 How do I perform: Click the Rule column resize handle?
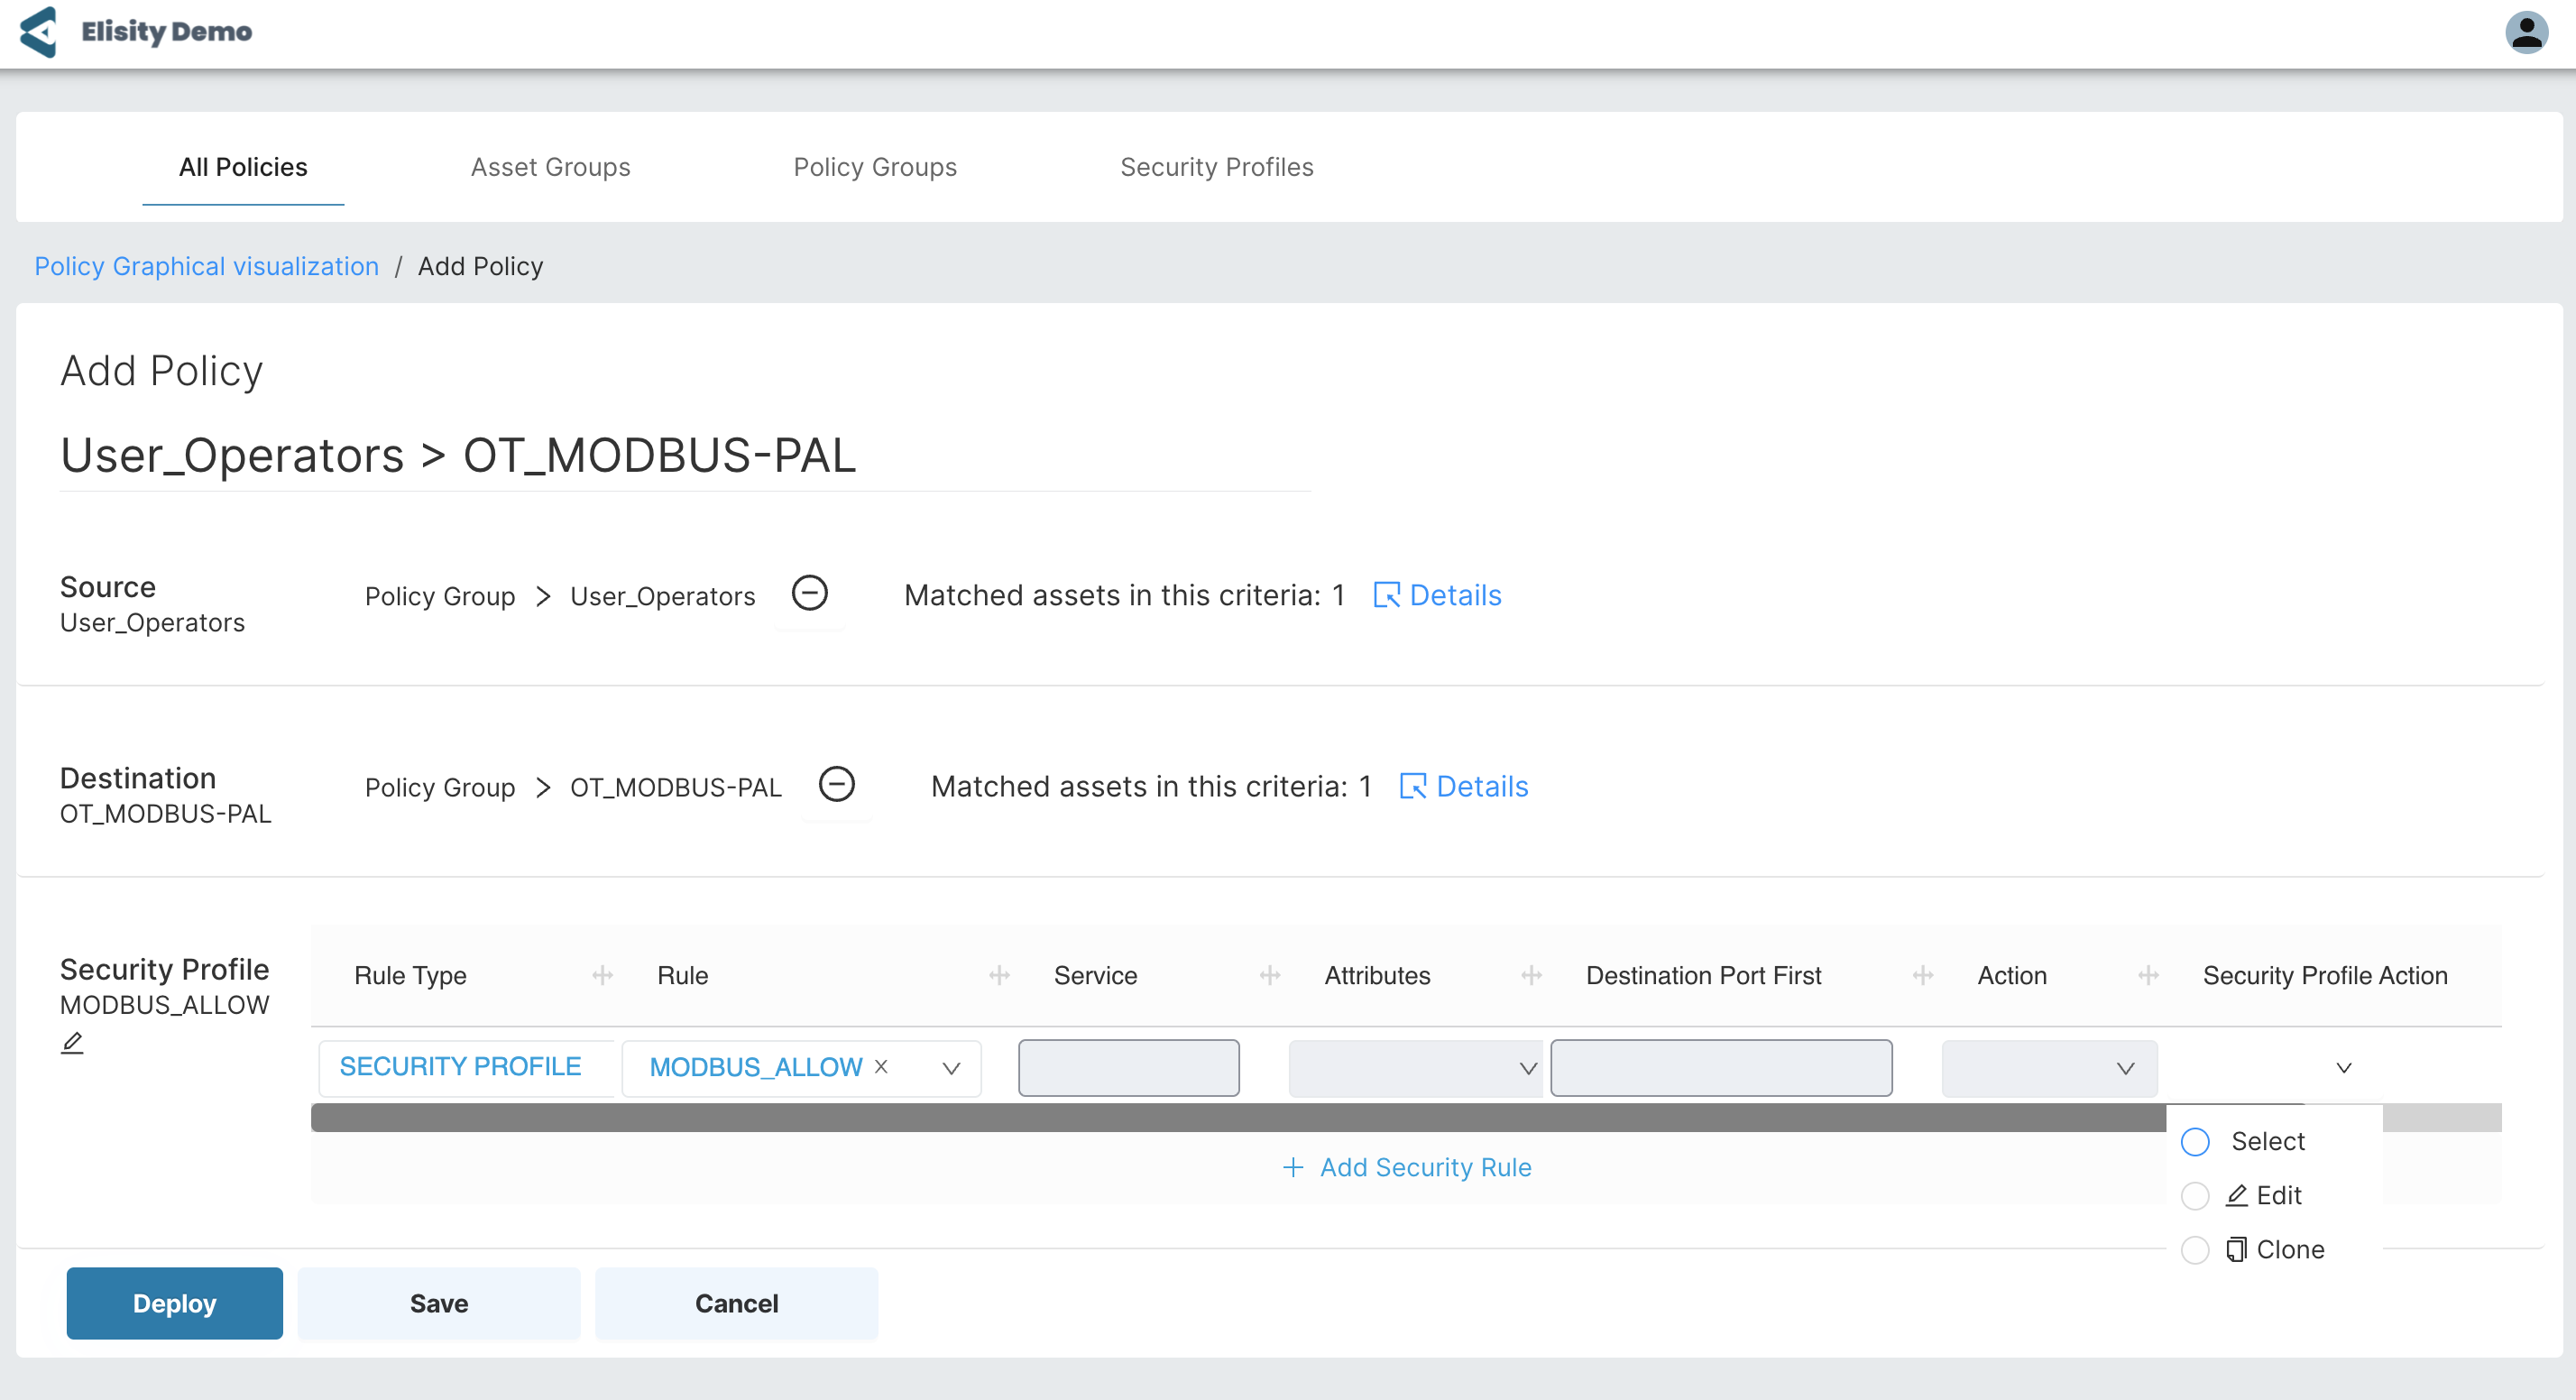click(999, 975)
